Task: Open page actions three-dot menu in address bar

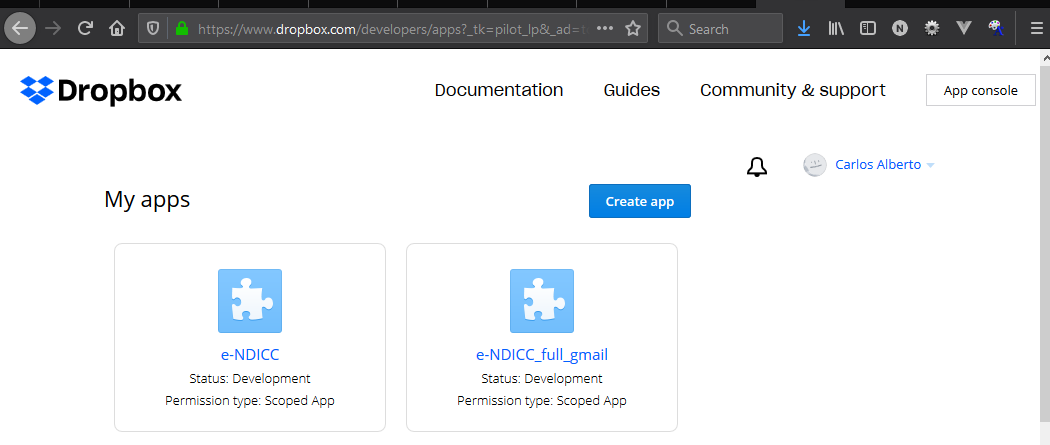Action: (604, 29)
